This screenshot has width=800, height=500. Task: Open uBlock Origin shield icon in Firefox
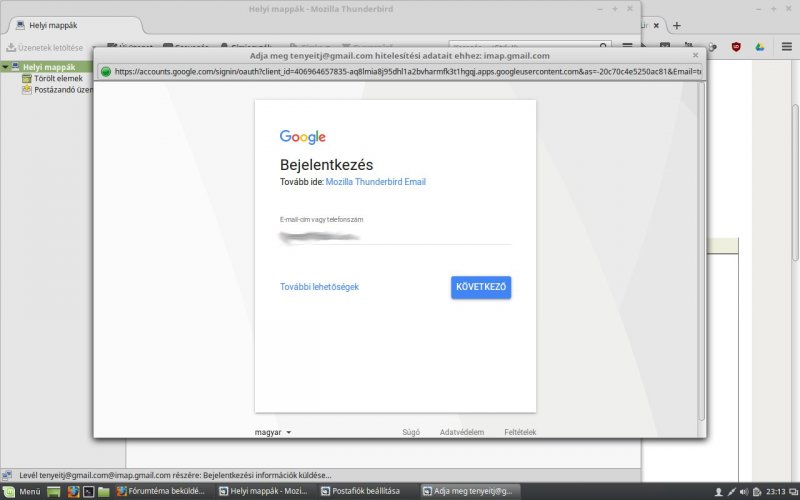click(736, 47)
